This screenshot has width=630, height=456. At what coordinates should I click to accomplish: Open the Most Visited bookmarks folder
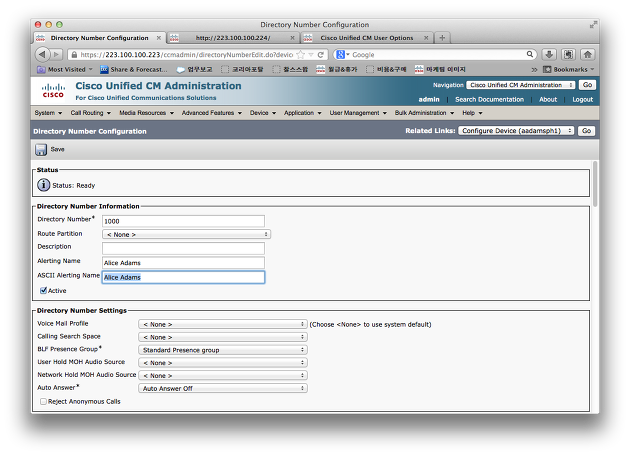tap(65, 70)
